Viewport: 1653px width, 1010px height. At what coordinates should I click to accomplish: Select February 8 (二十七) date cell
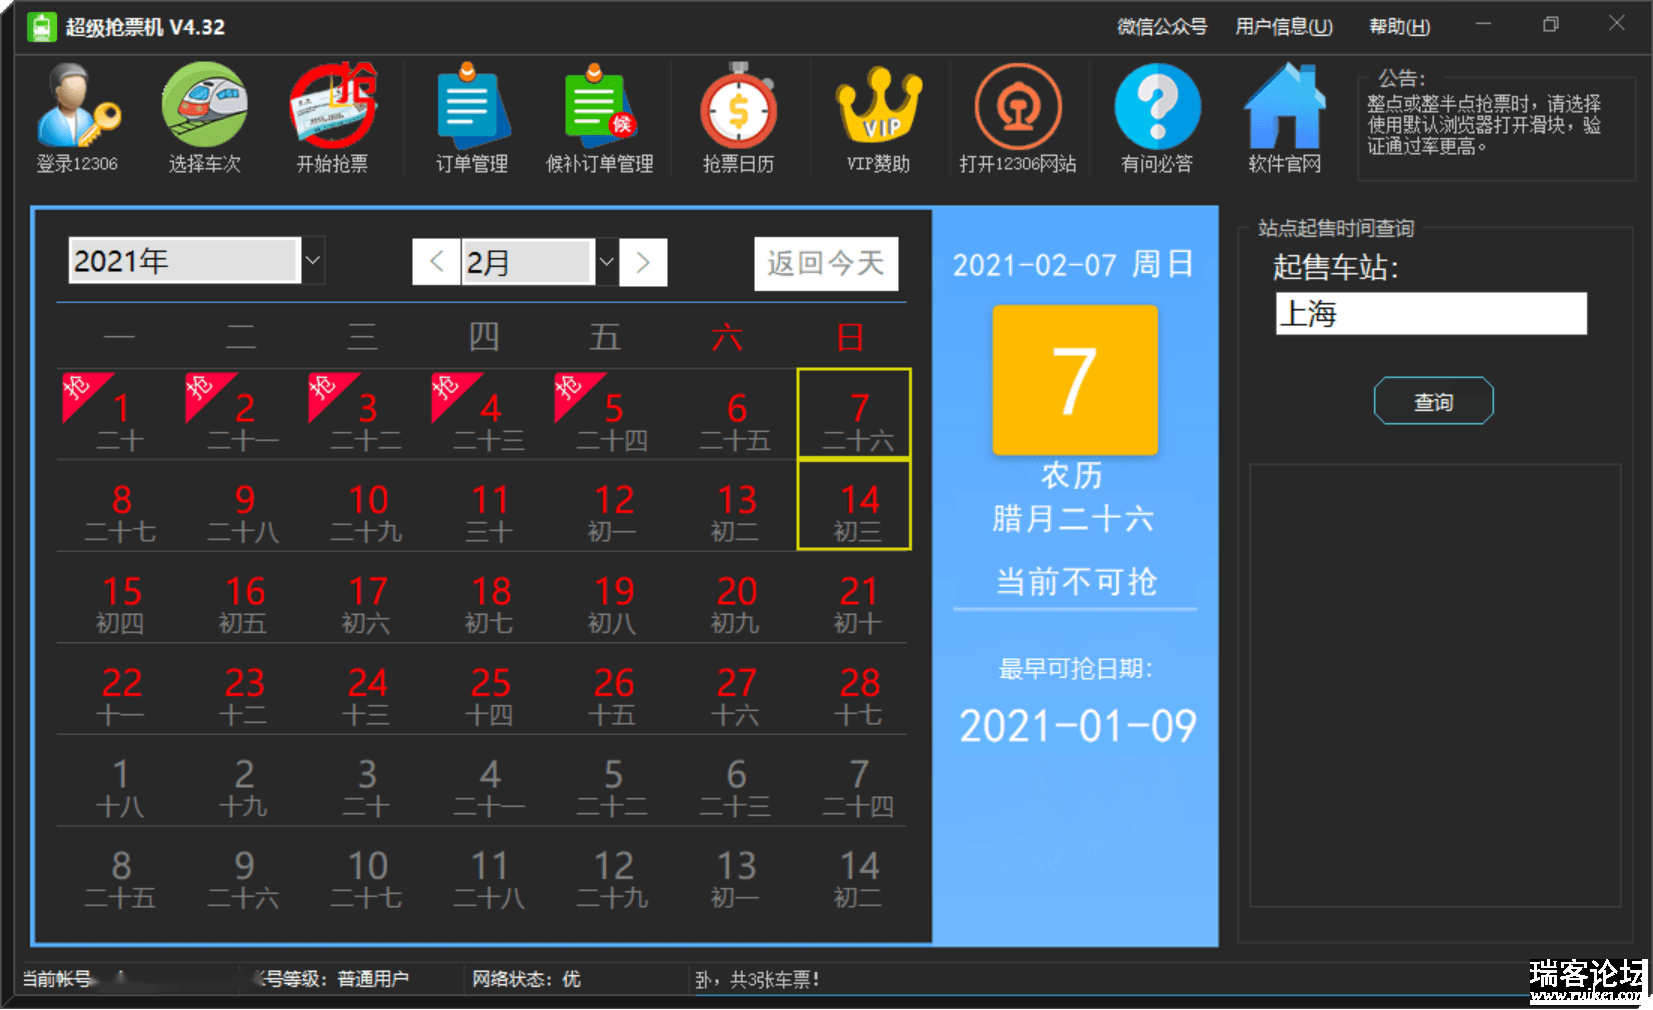[x=120, y=507]
